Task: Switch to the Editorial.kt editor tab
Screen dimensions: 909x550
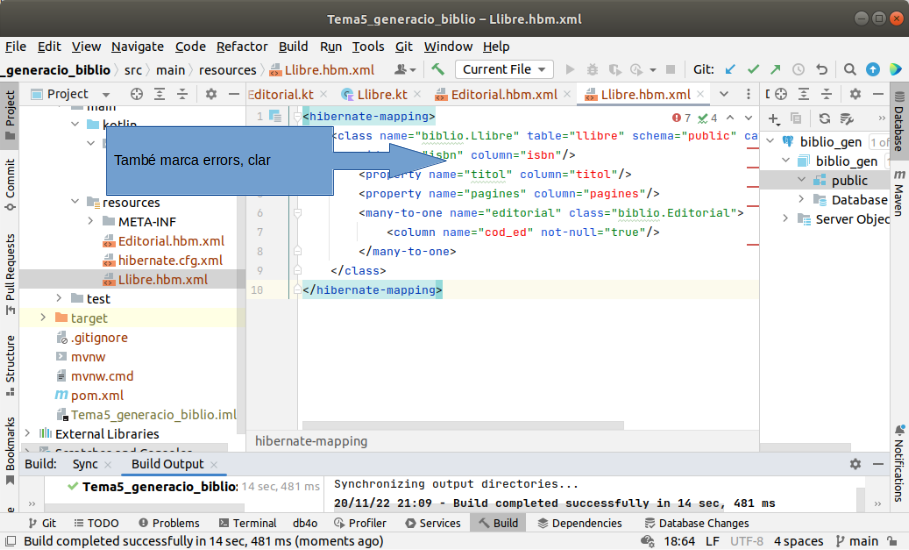Action: click(x=281, y=94)
